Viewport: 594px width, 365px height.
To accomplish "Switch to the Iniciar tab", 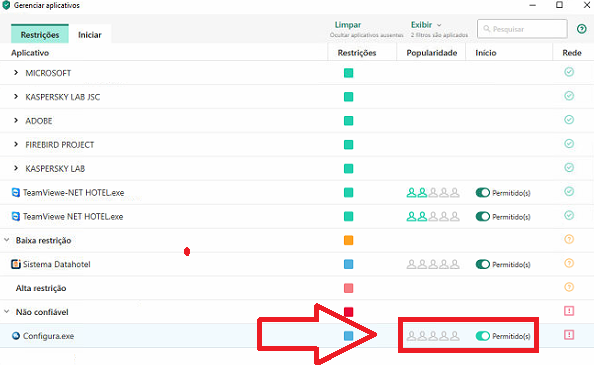I will (x=90, y=34).
